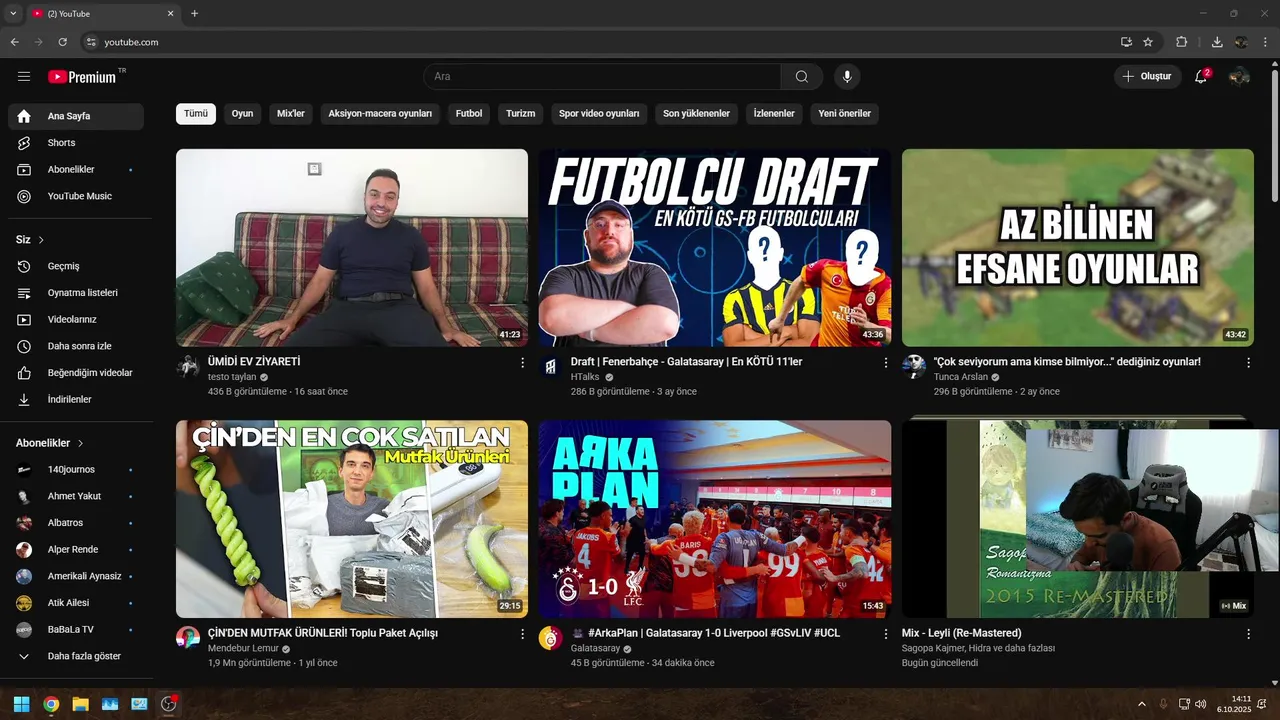The height and width of the screenshot is (720, 1280).
Task: Click the Oluştur create button
Action: [x=1148, y=76]
